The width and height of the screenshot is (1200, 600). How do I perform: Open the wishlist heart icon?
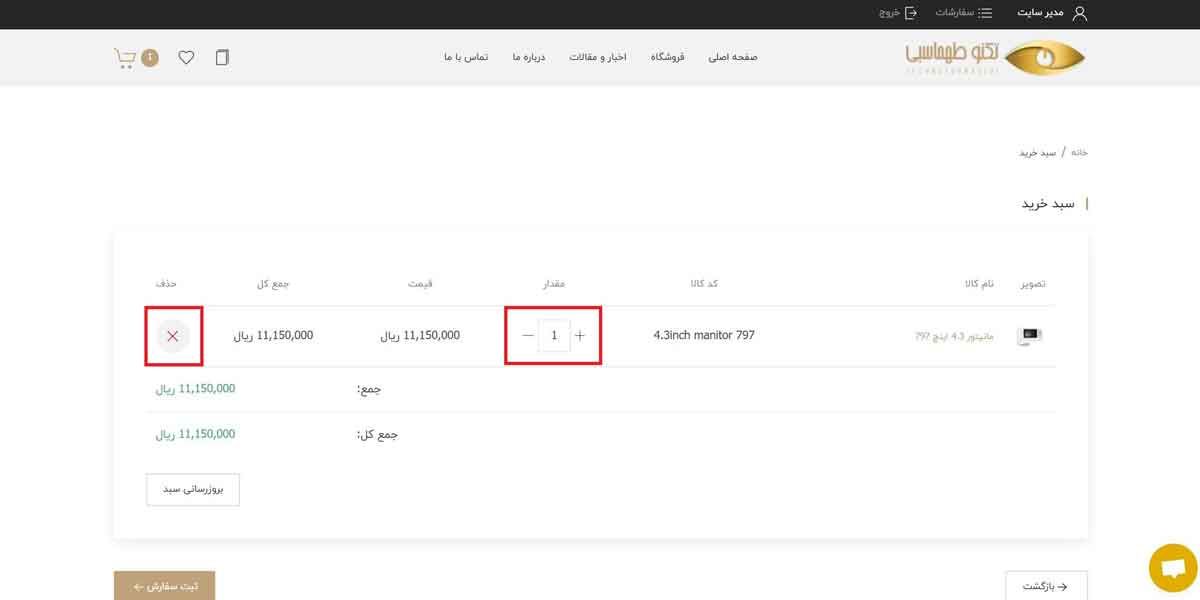click(x=186, y=58)
